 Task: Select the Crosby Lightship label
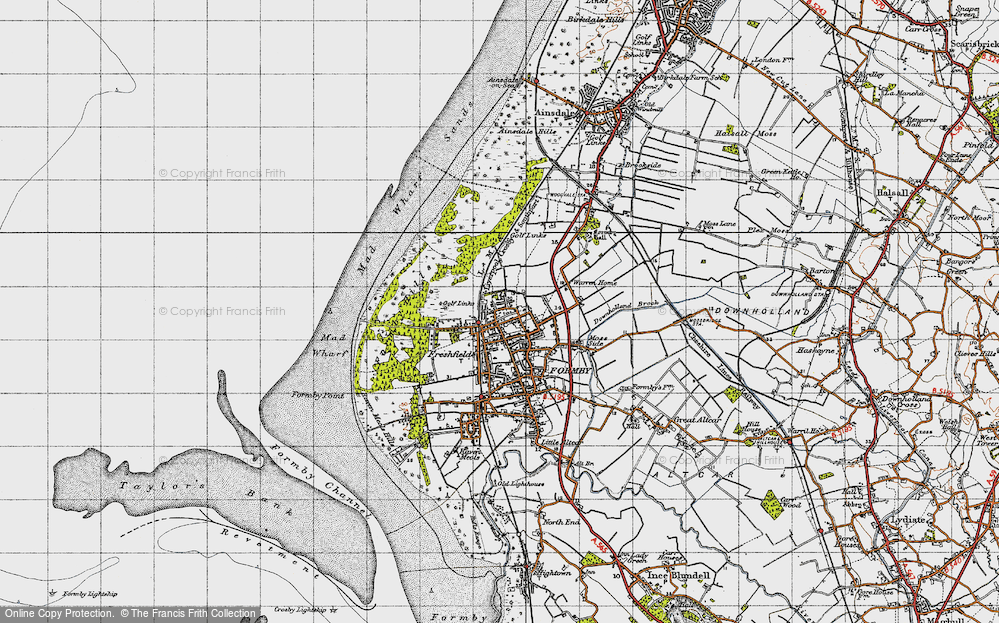click(x=301, y=610)
